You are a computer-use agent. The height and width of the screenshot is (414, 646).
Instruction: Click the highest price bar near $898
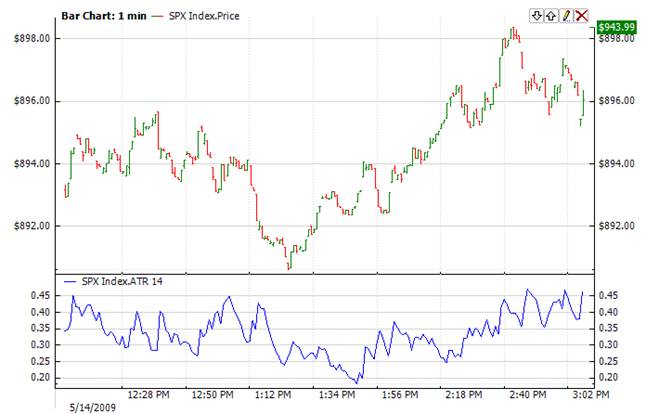(x=512, y=32)
